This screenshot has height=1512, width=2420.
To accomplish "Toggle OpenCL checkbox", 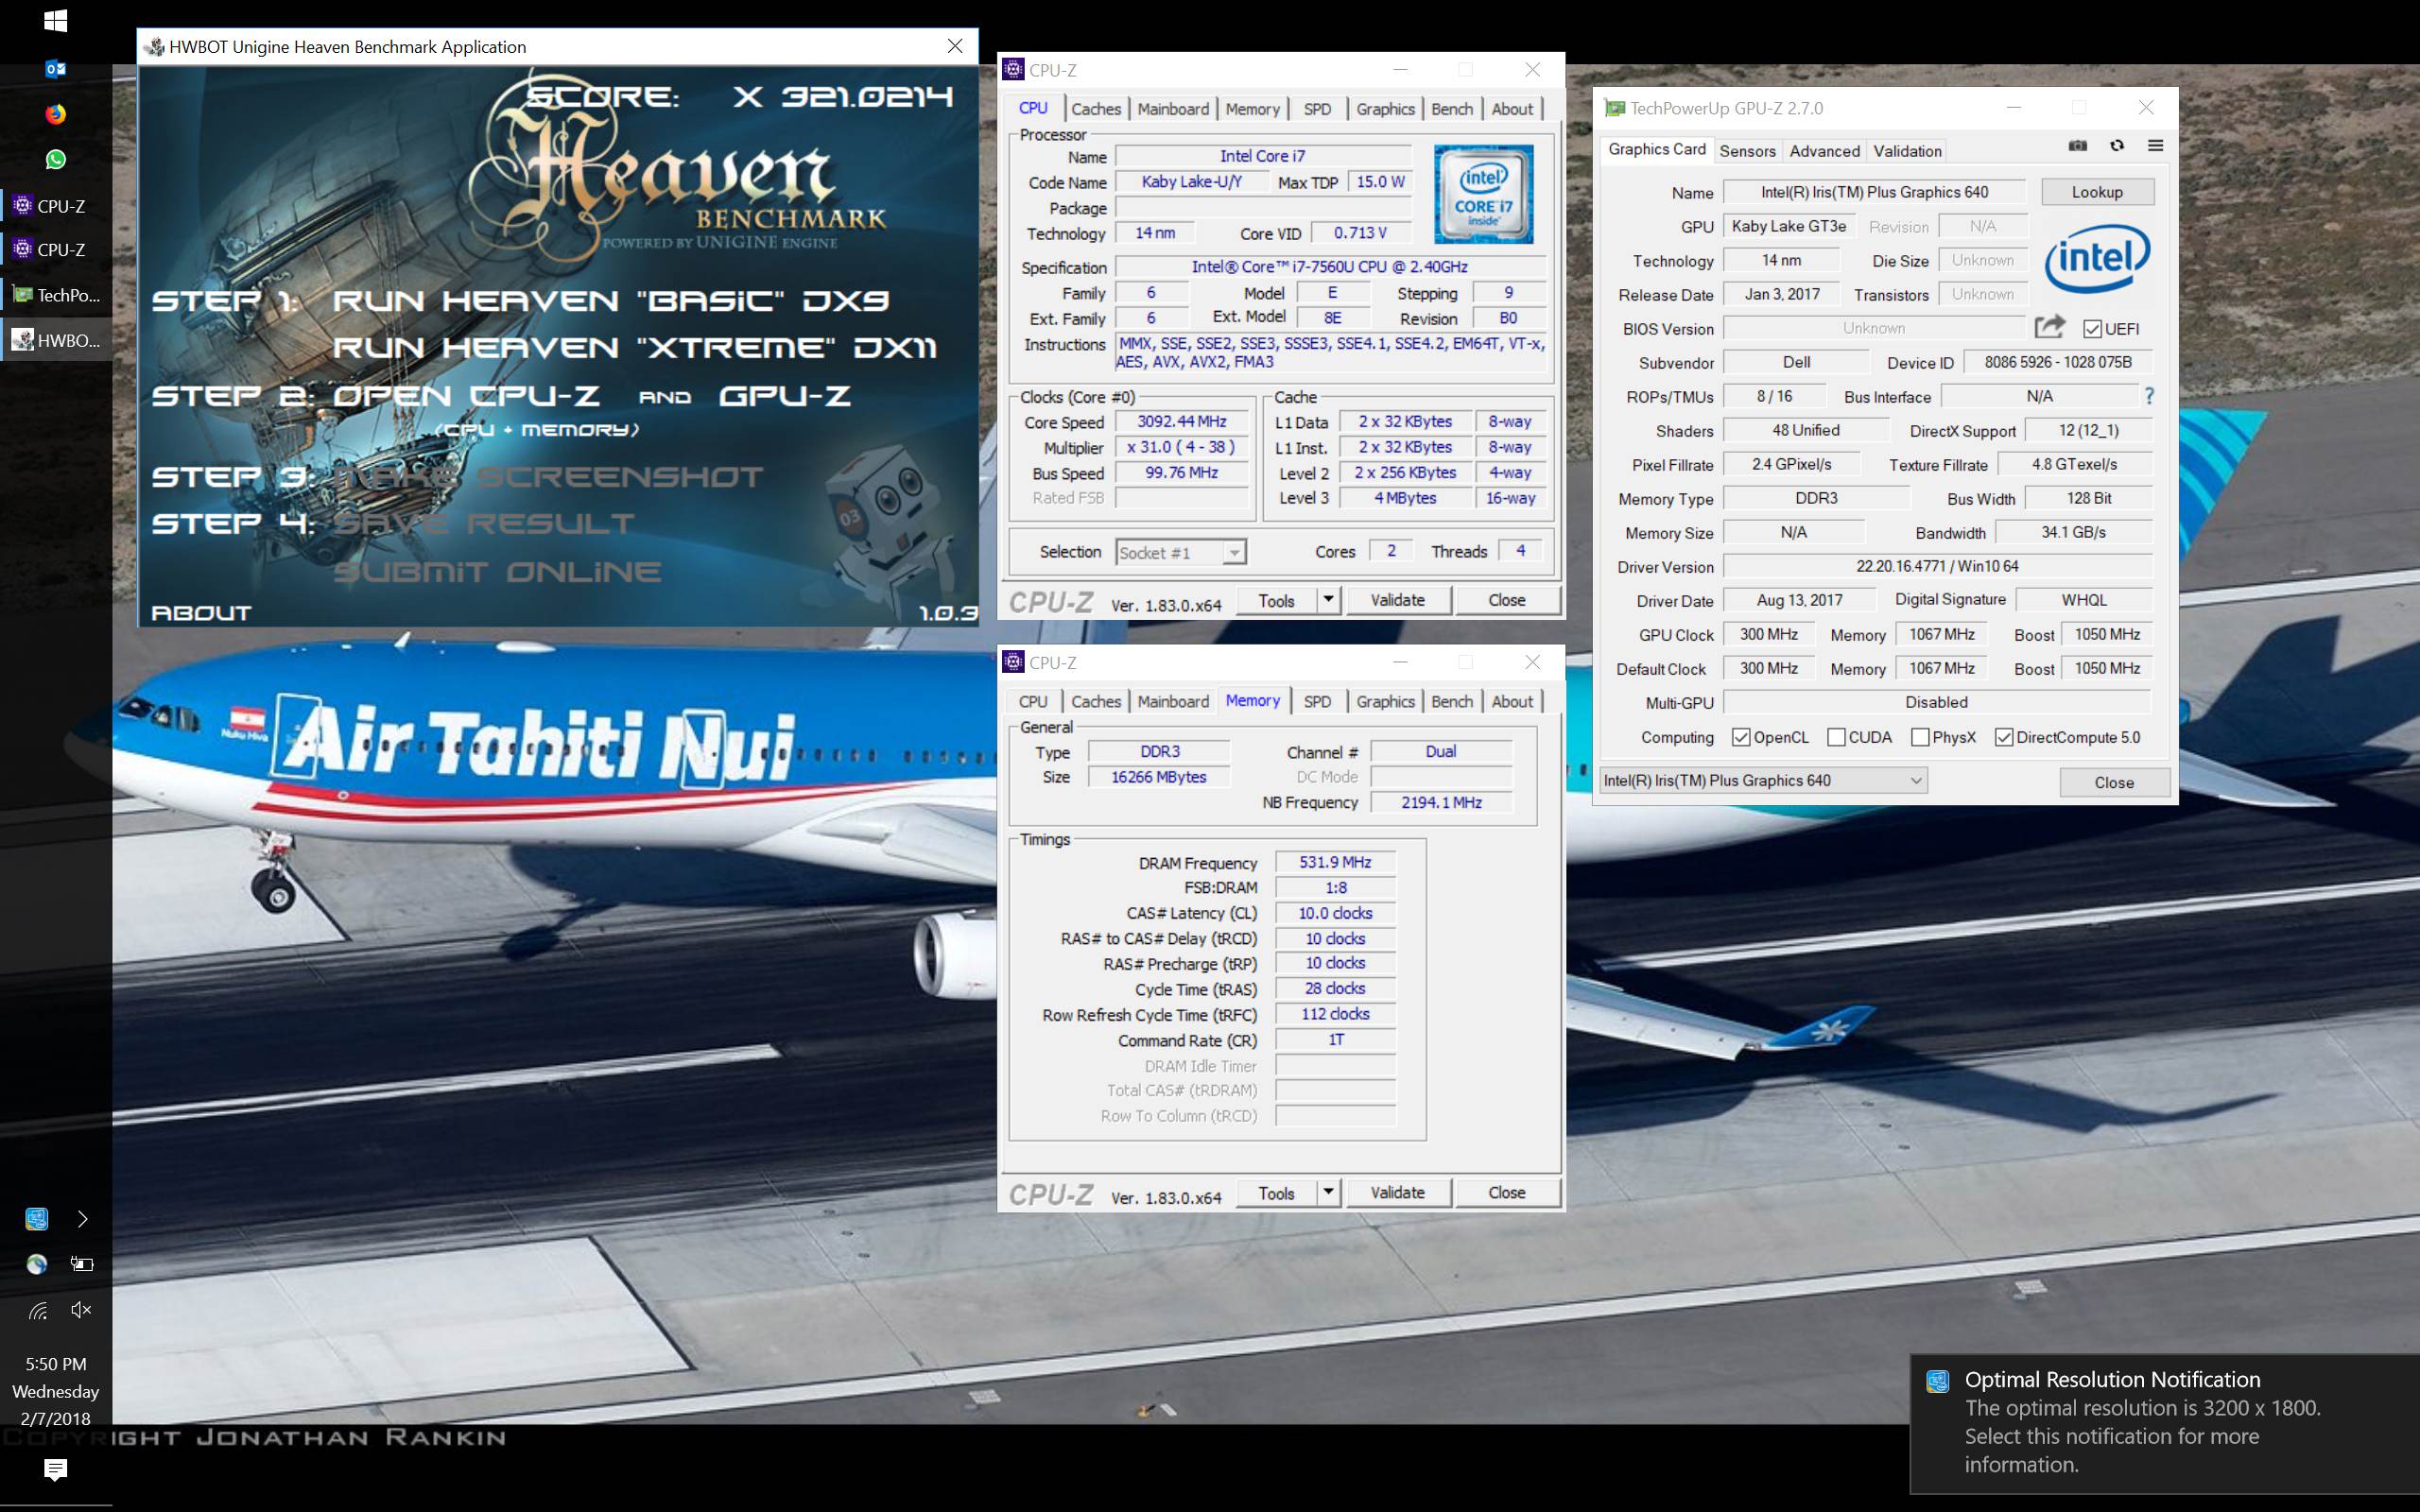I will coord(1741,737).
